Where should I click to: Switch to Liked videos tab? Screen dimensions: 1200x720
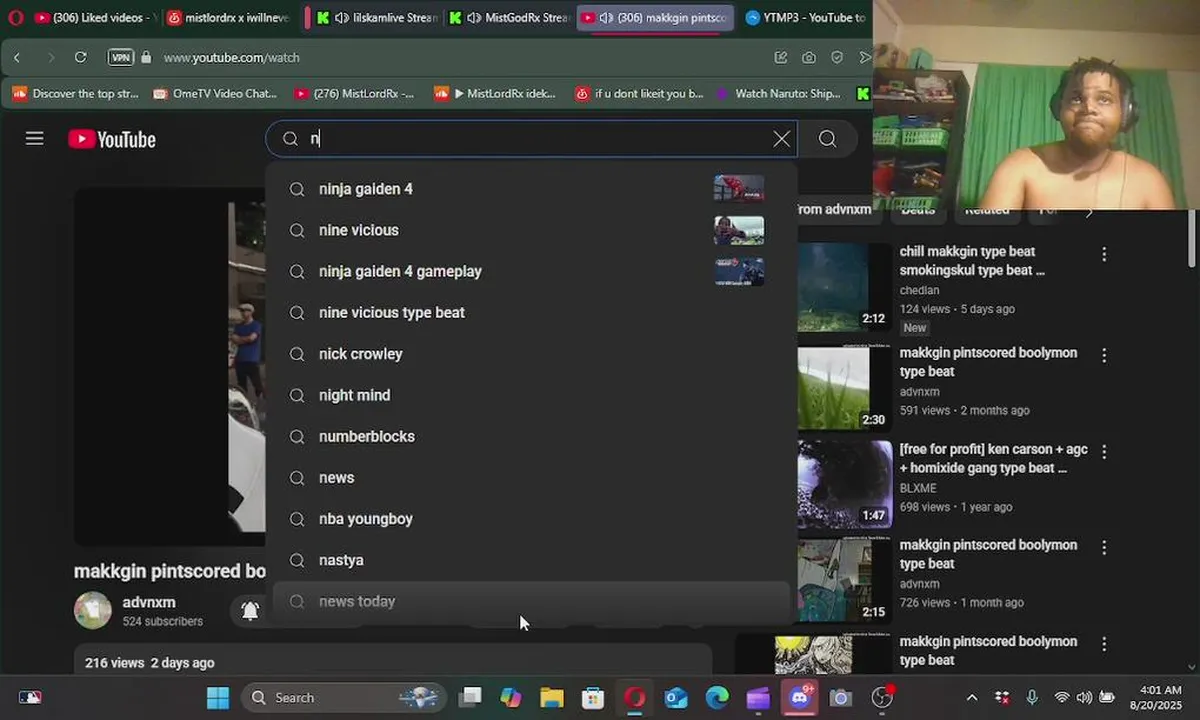tap(95, 18)
